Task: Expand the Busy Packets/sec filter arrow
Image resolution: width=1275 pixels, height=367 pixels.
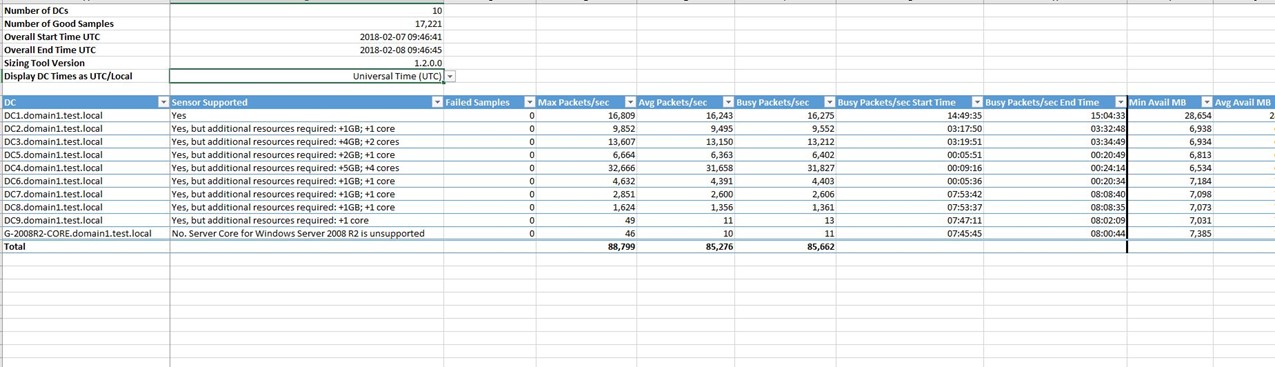Action: 828,102
